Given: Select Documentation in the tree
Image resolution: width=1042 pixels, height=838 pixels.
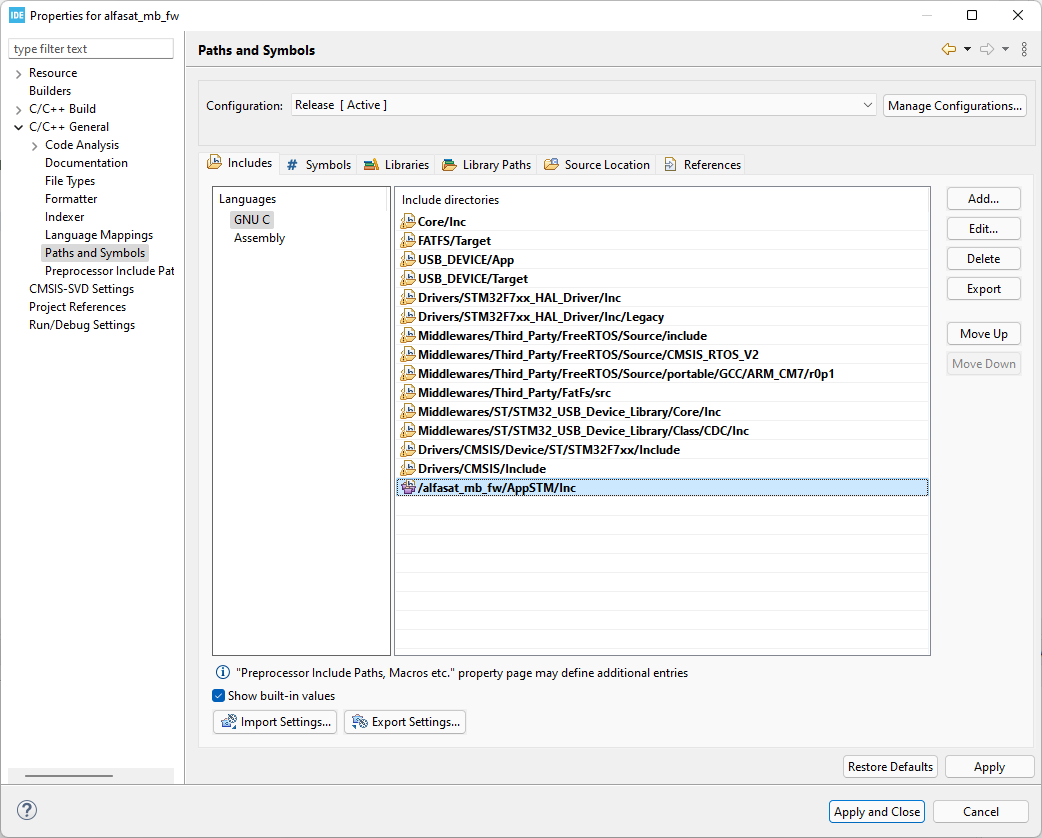Looking at the screenshot, I should click(86, 163).
